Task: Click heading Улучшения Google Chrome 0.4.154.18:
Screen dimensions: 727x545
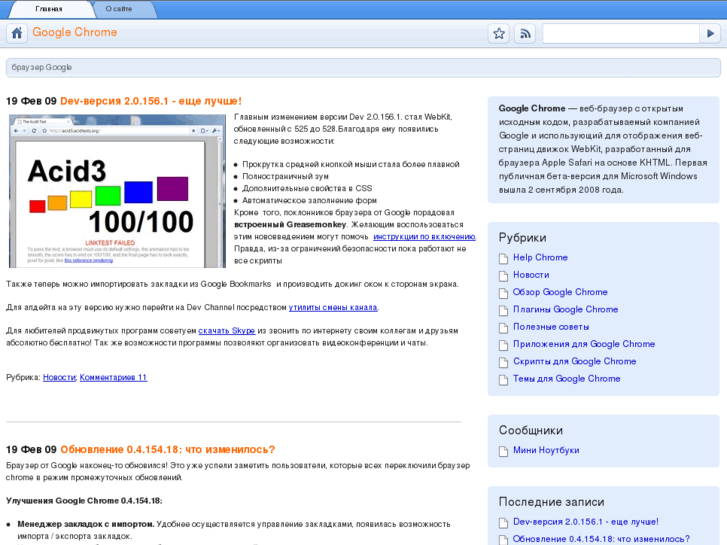Action: coord(84,501)
